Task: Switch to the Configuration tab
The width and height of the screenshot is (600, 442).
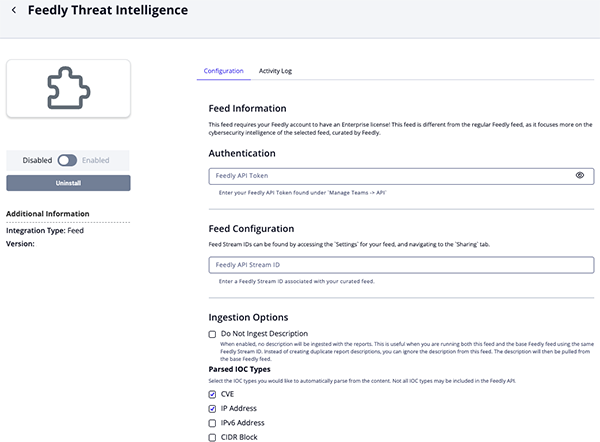Action: click(x=223, y=71)
